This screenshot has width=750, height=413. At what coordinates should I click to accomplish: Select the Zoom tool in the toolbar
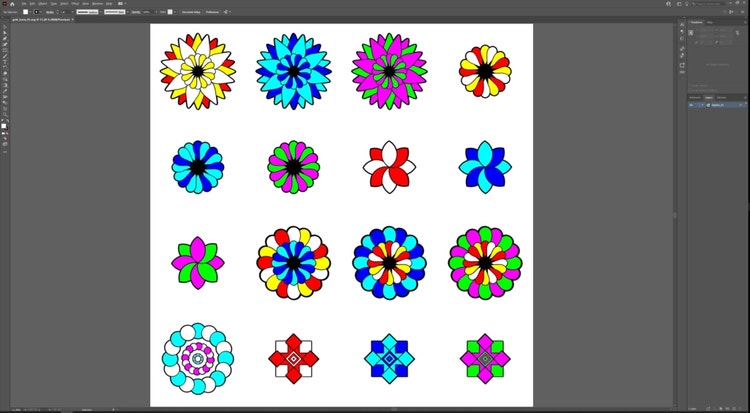tap(5, 114)
